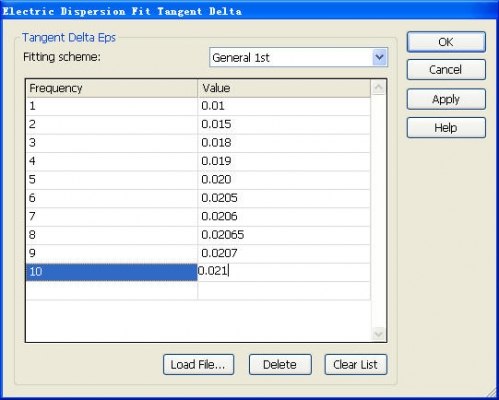The width and height of the screenshot is (499, 400).
Task: Cancel the dialog
Action: [x=446, y=70]
